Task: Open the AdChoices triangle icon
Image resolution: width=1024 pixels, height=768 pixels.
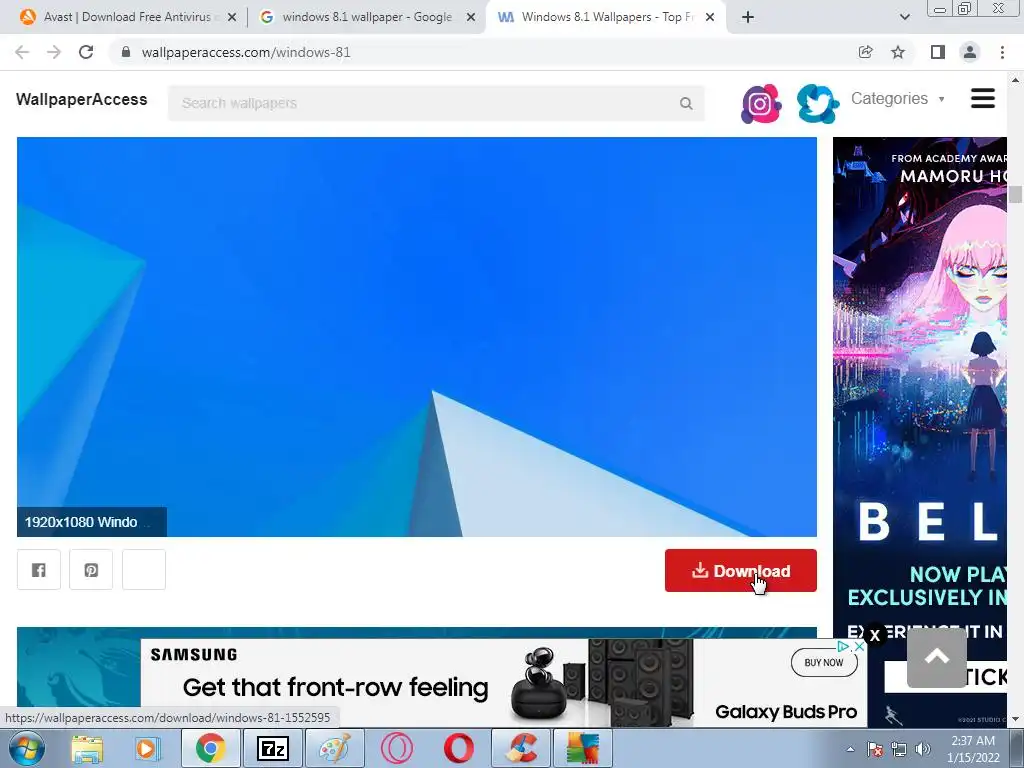Action: pos(844,647)
